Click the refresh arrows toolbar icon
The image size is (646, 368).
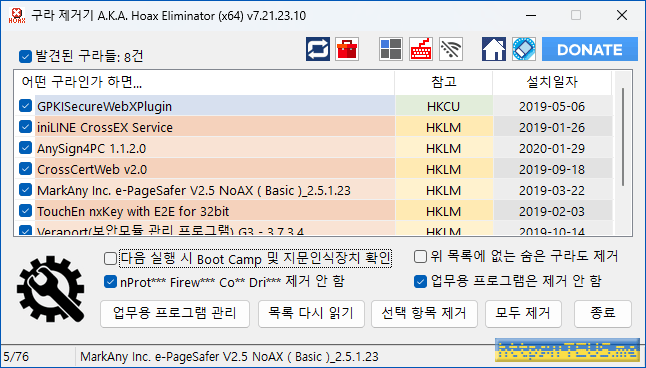point(318,49)
